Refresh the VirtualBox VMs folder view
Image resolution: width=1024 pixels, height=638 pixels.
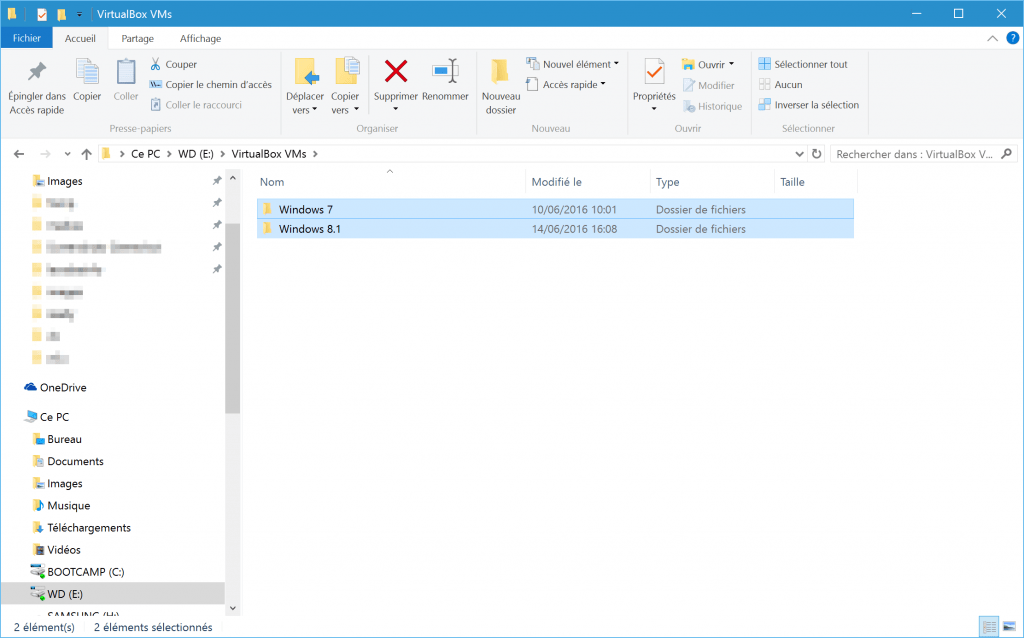[816, 154]
